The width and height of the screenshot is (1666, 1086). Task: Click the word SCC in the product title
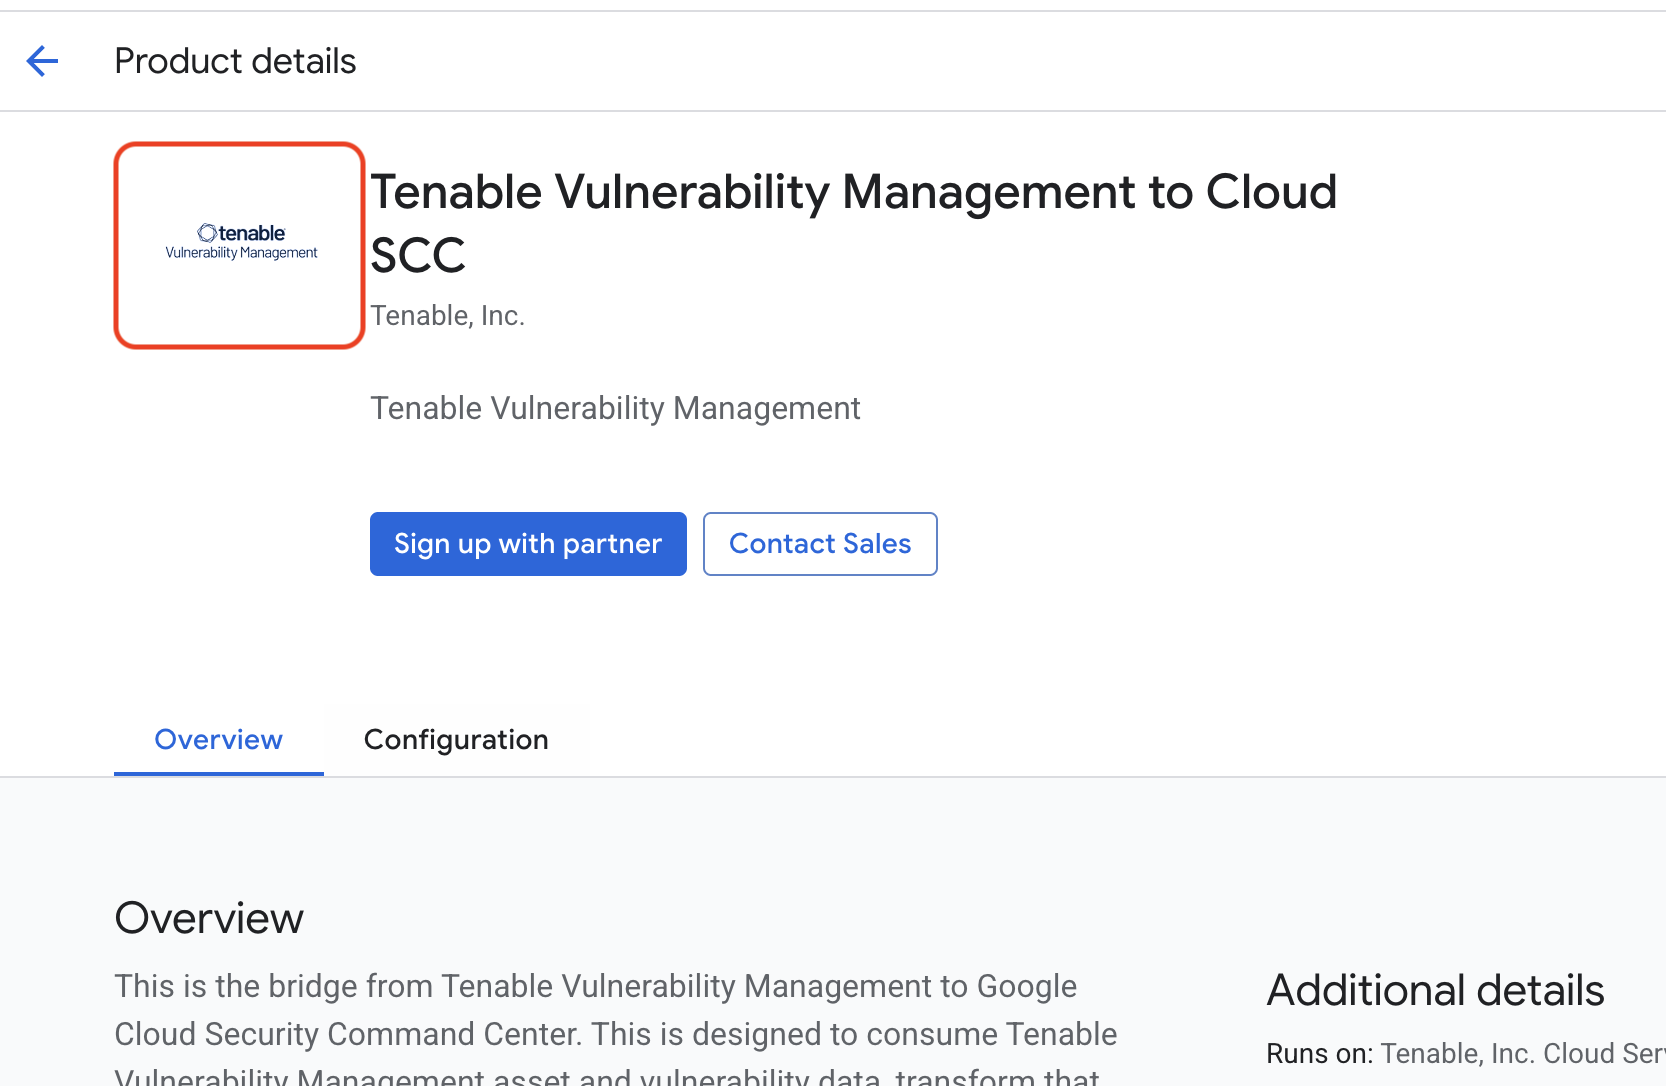coord(418,255)
